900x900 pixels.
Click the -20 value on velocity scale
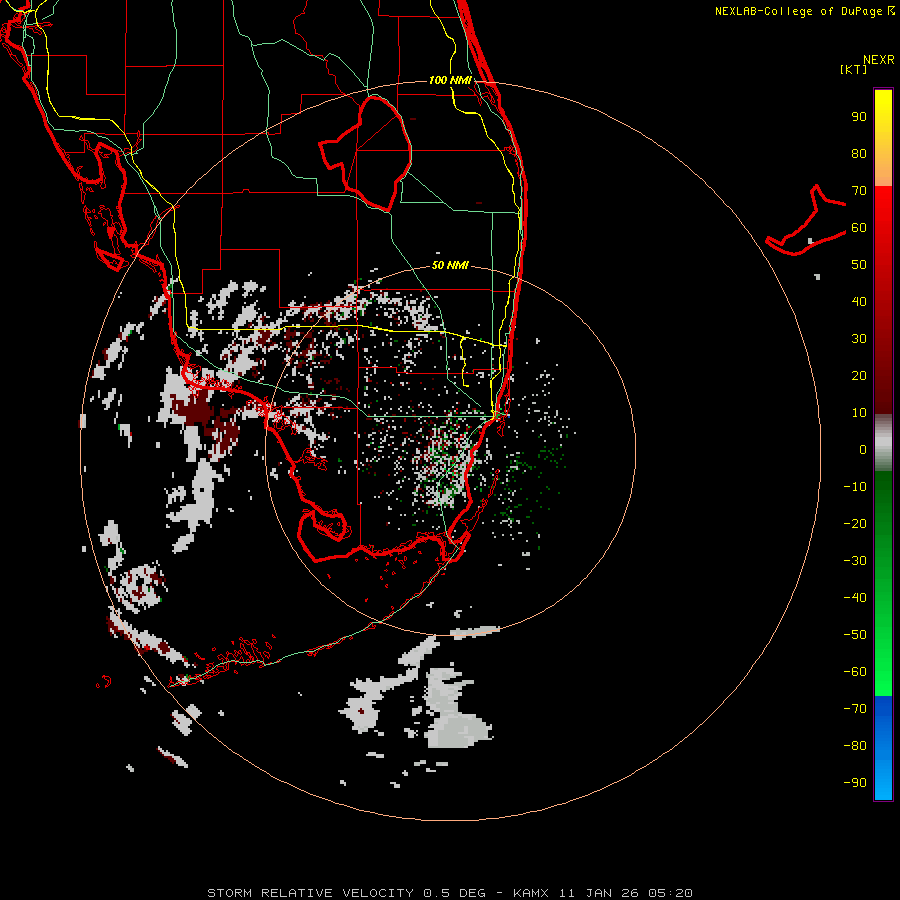(855, 524)
